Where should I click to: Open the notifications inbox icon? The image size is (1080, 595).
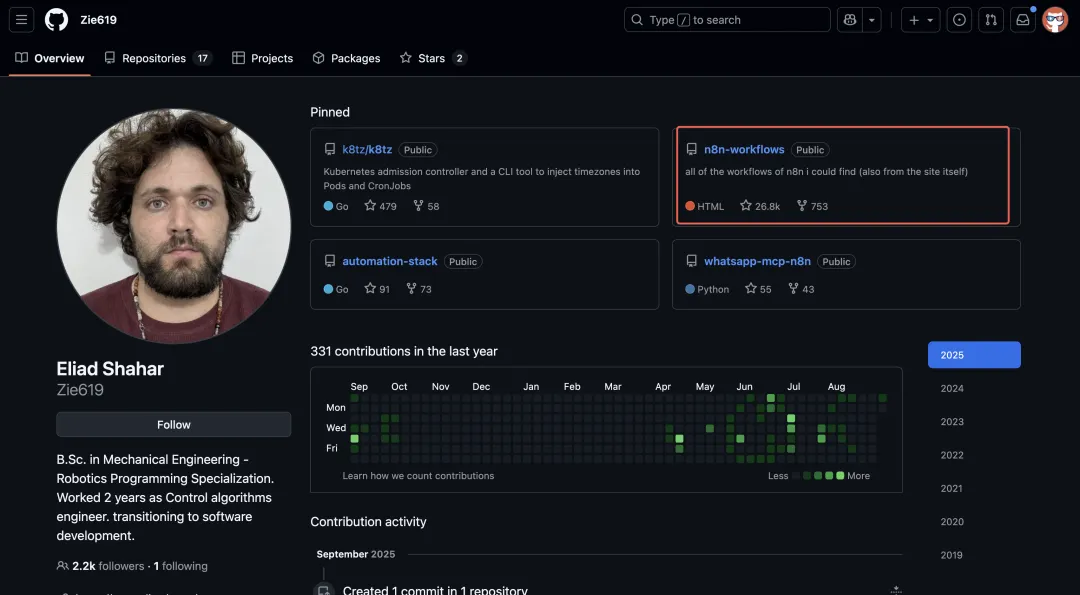[x=1023, y=20]
